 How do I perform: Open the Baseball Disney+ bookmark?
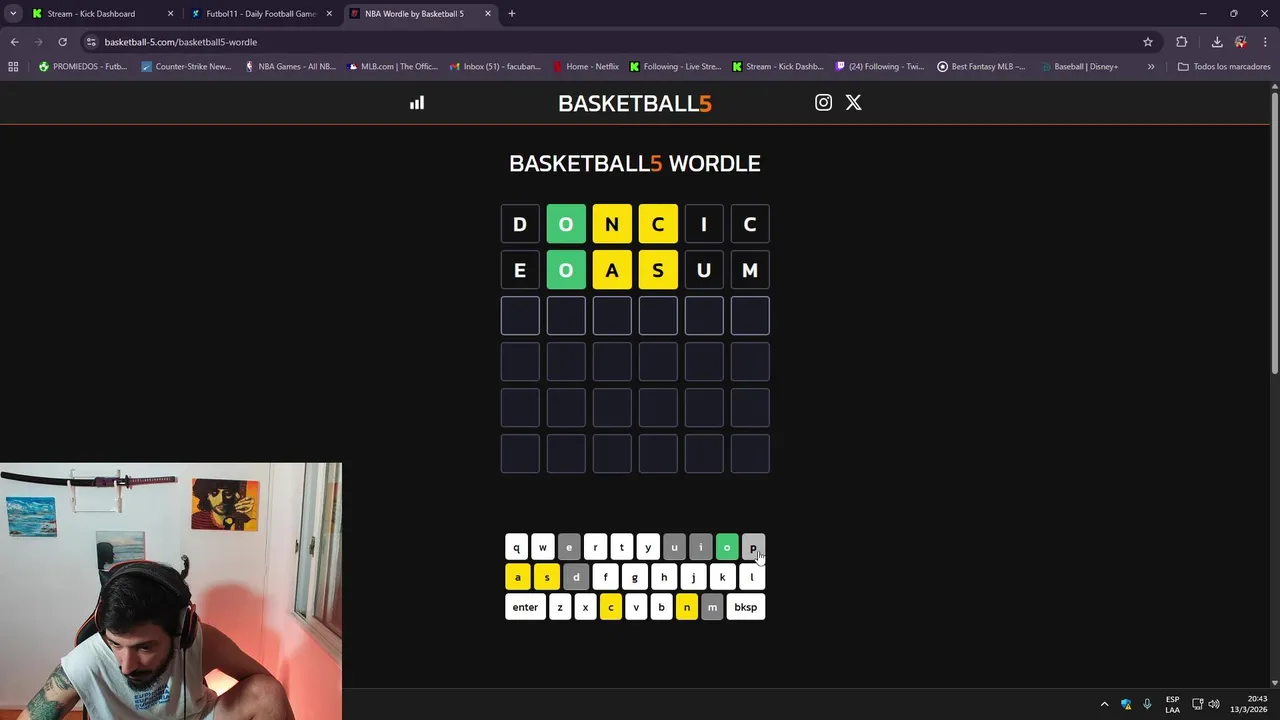[1079, 67]
